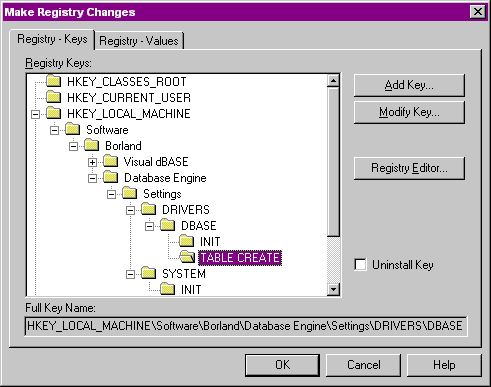Click the Modify Key button
491x387 pixels.
click(x=409, y=112)
